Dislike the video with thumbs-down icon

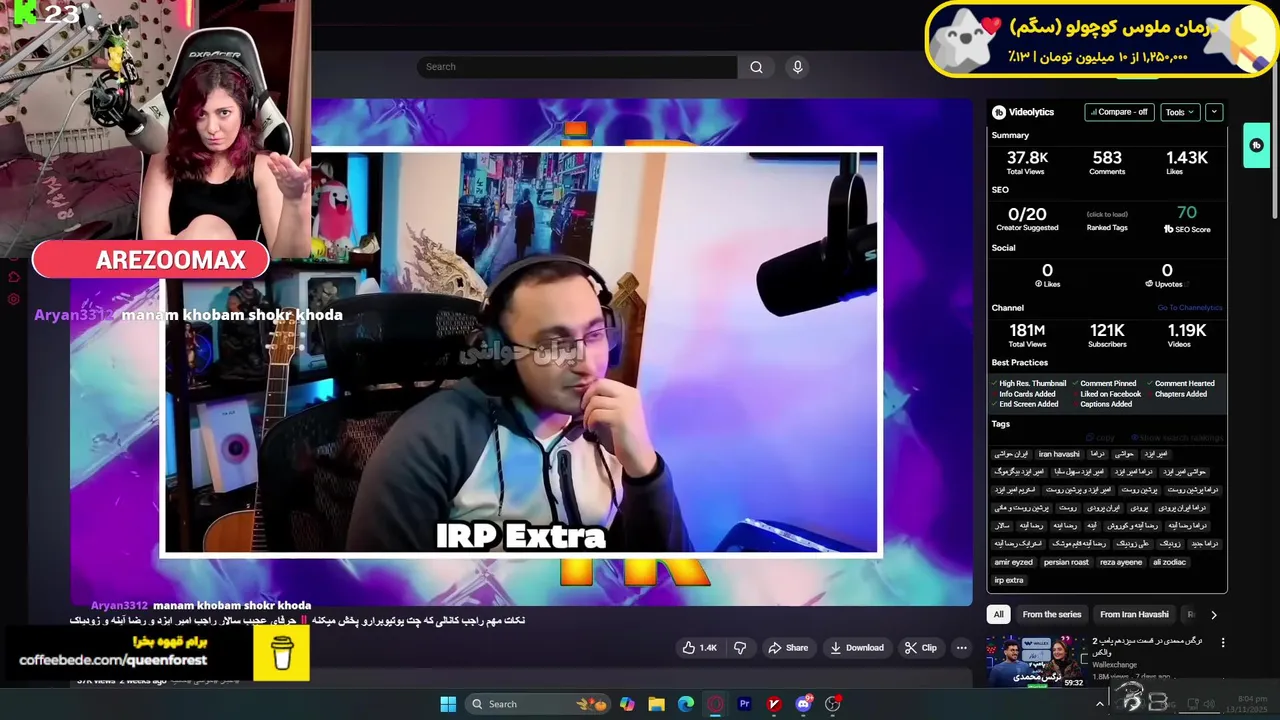740,648
